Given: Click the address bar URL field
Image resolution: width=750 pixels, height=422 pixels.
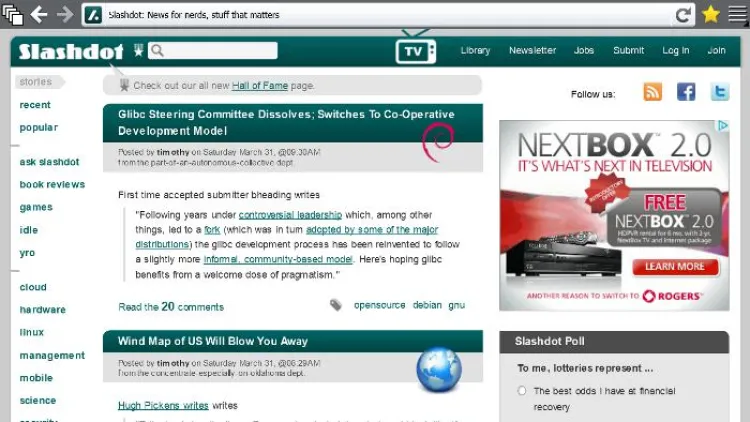Looking at the screenshot, I should click(380, 15).
